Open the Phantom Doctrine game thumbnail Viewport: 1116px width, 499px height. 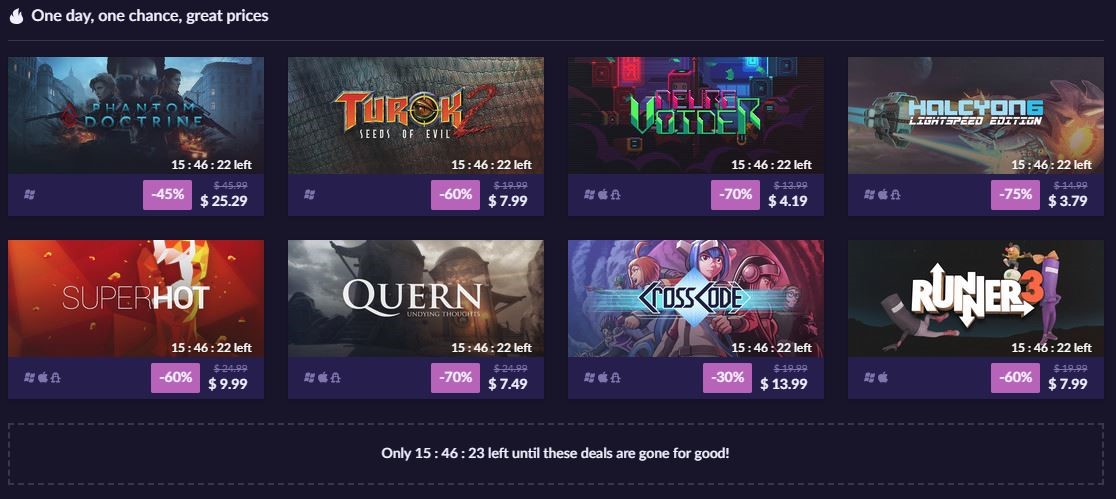click(x=136, y=115)
